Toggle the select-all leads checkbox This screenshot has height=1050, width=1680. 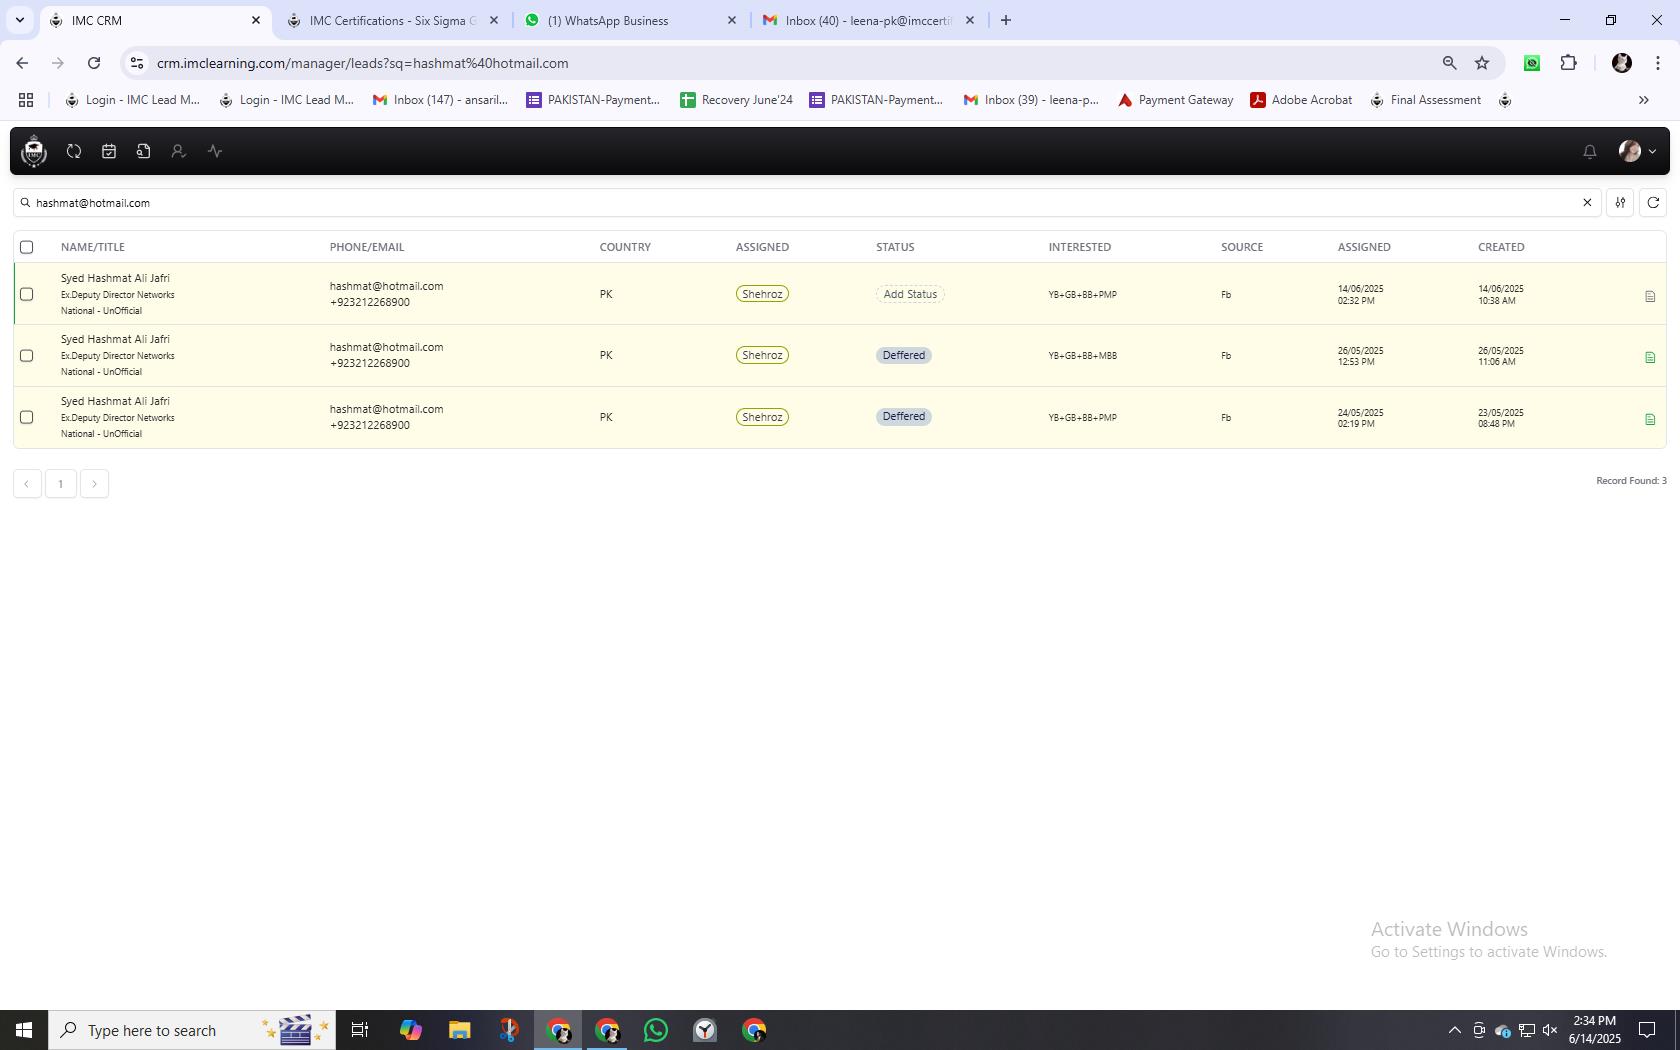point(27,247)
